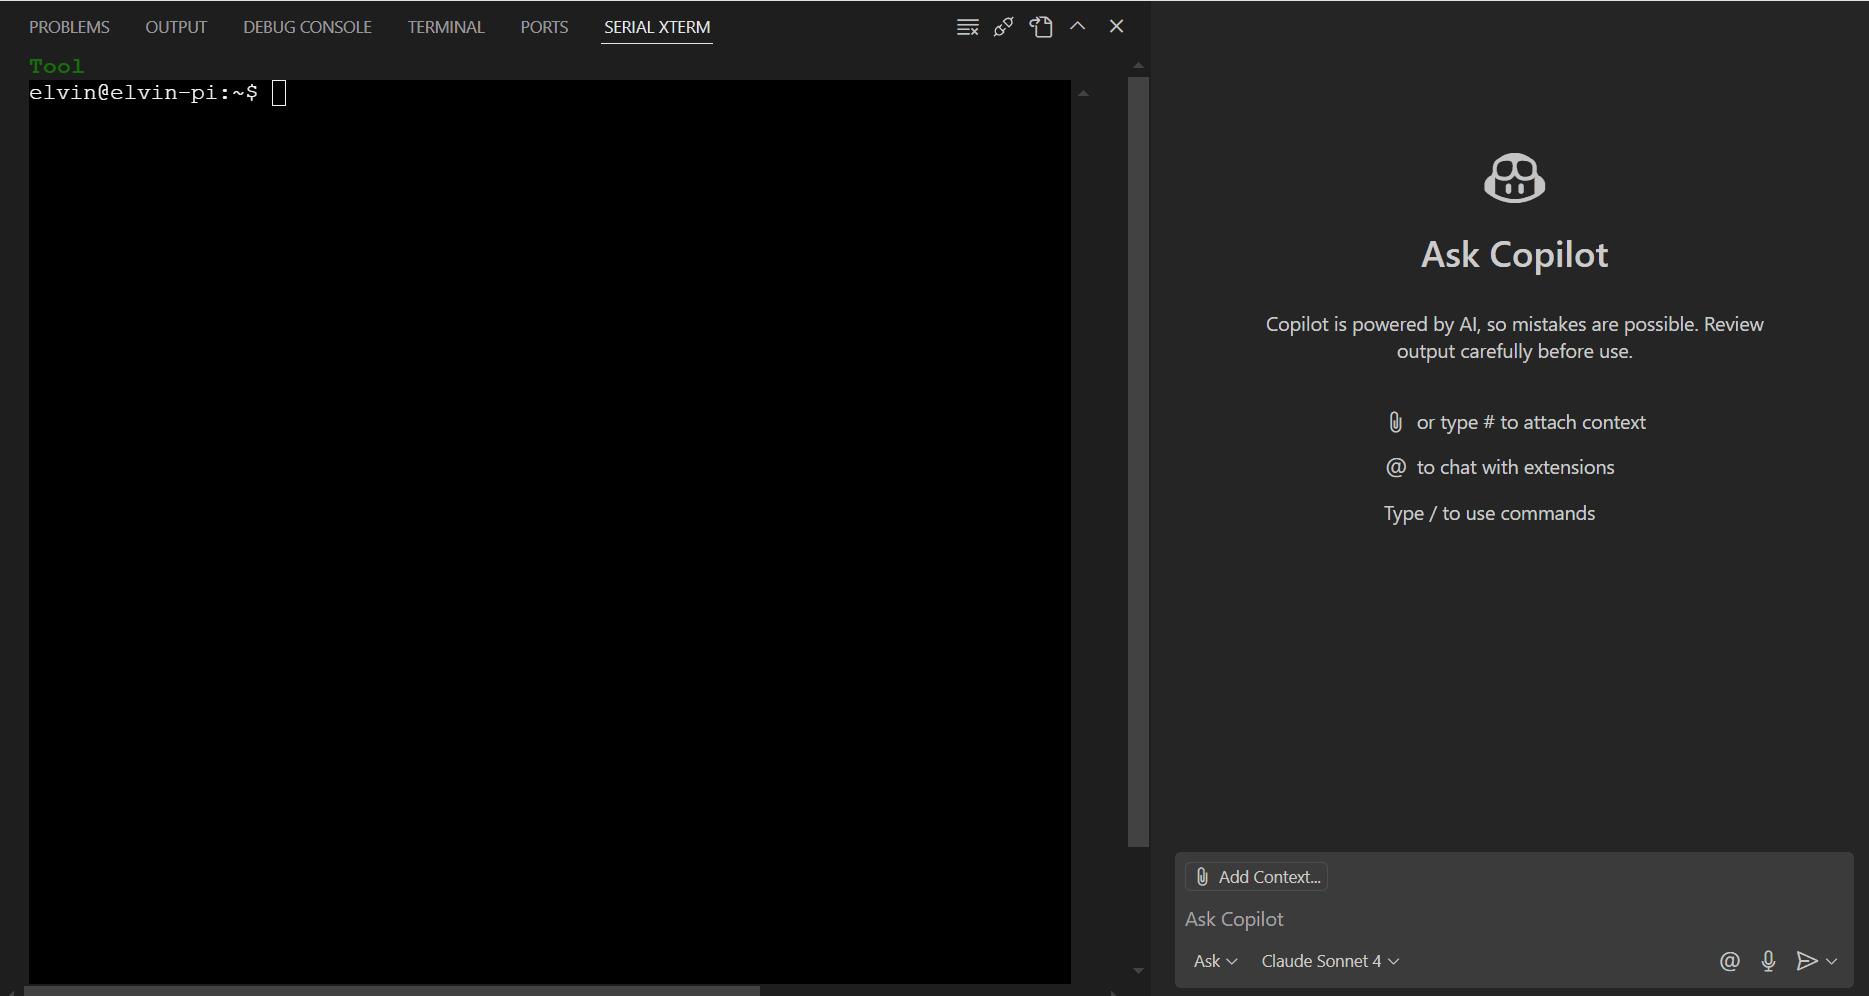The image size is (1869, 996).
Task: Open the Ask mode dropdown
Action: 1215,961
